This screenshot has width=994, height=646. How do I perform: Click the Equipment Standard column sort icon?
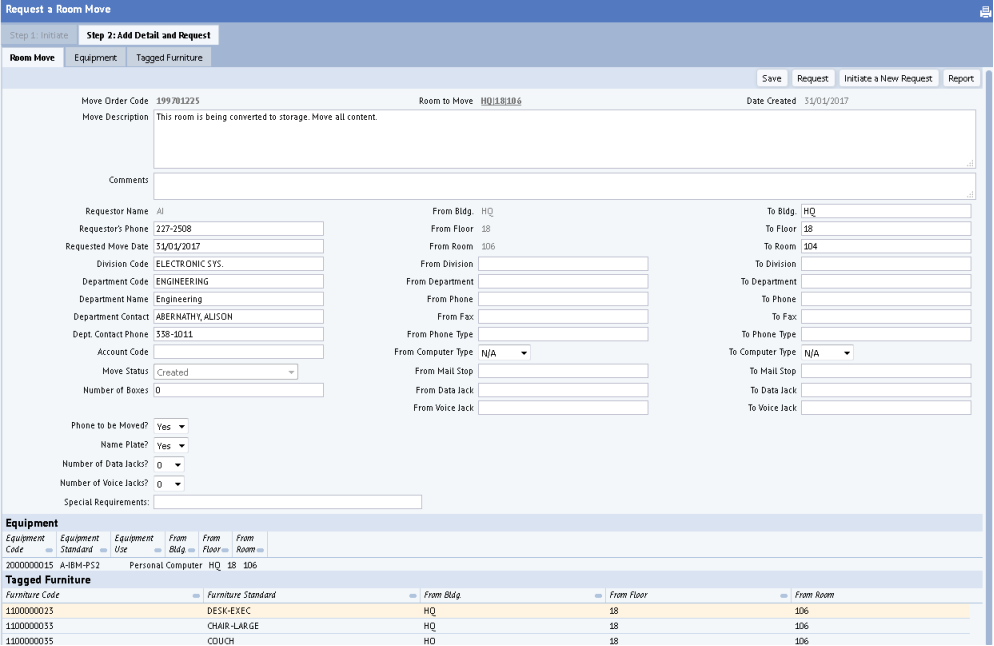point(104,550)
